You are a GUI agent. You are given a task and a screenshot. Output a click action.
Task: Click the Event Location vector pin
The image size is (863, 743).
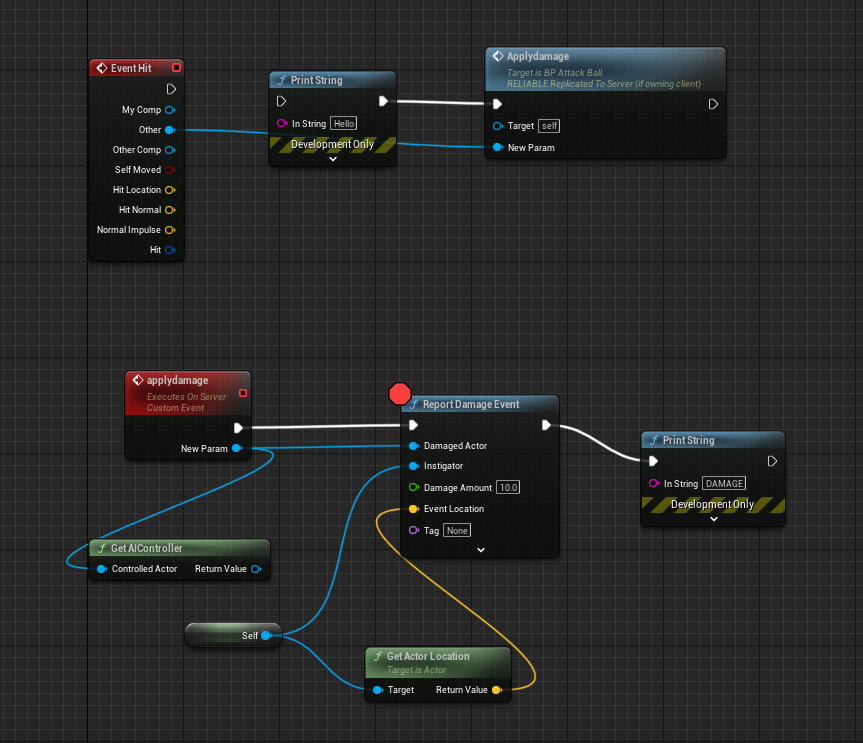click(x=414, y=509)
